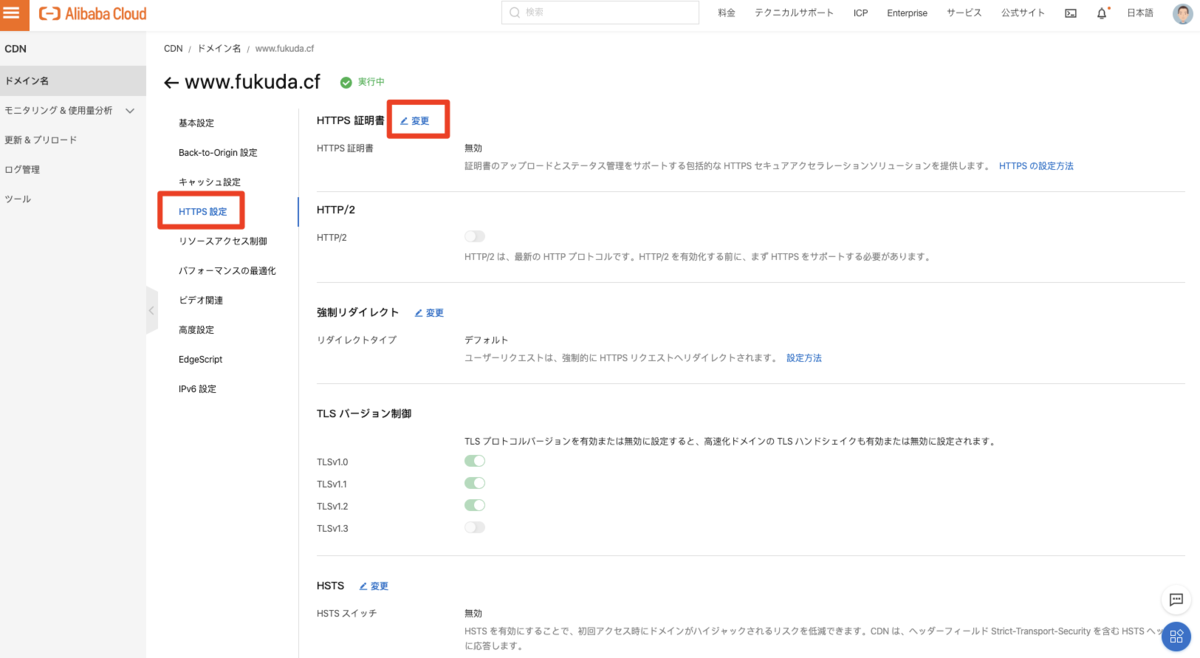
Task: Switch to パフォーマンスの最適化 tab
Action: coord(227,271)
